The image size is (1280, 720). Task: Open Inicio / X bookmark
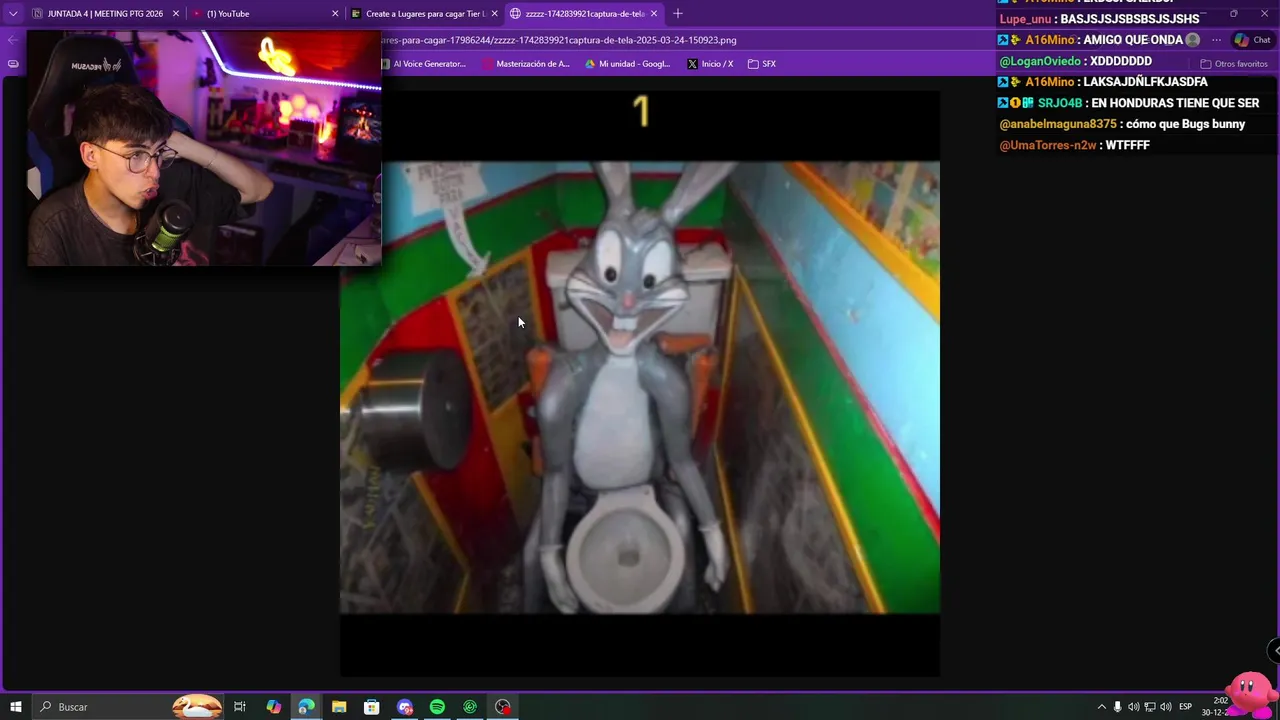click(710, 64)
